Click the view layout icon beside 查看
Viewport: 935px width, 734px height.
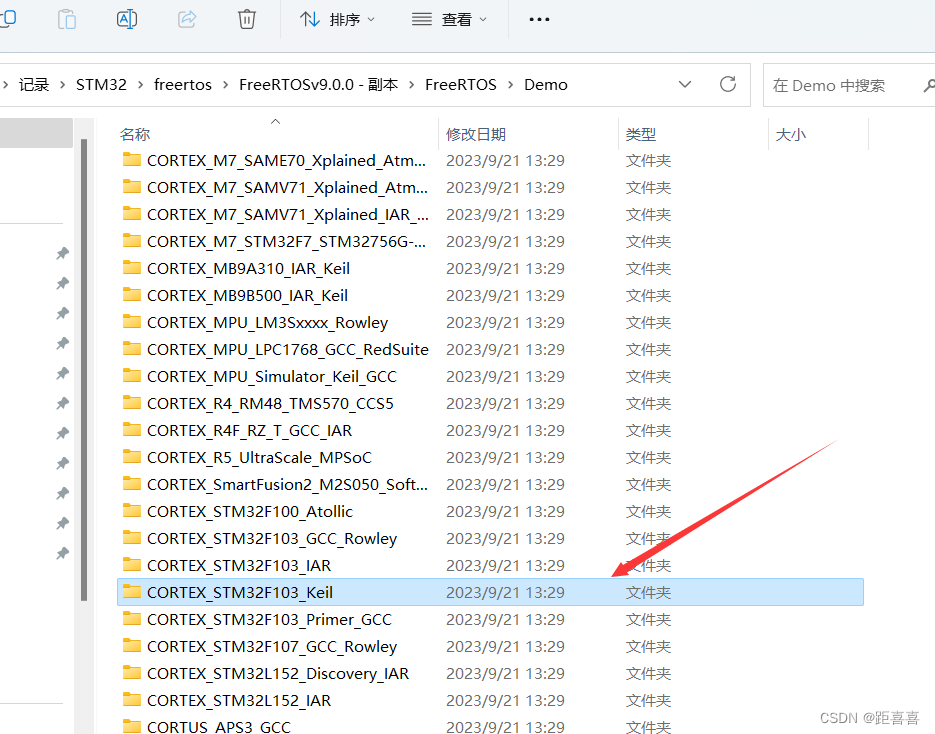click(420, 19)
